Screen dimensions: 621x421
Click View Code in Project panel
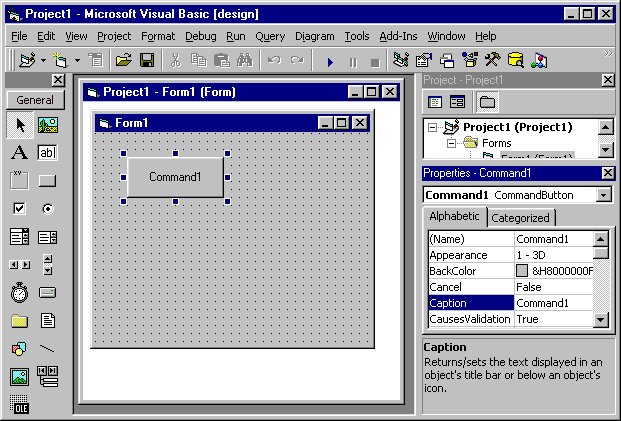[x=435, y=102]
